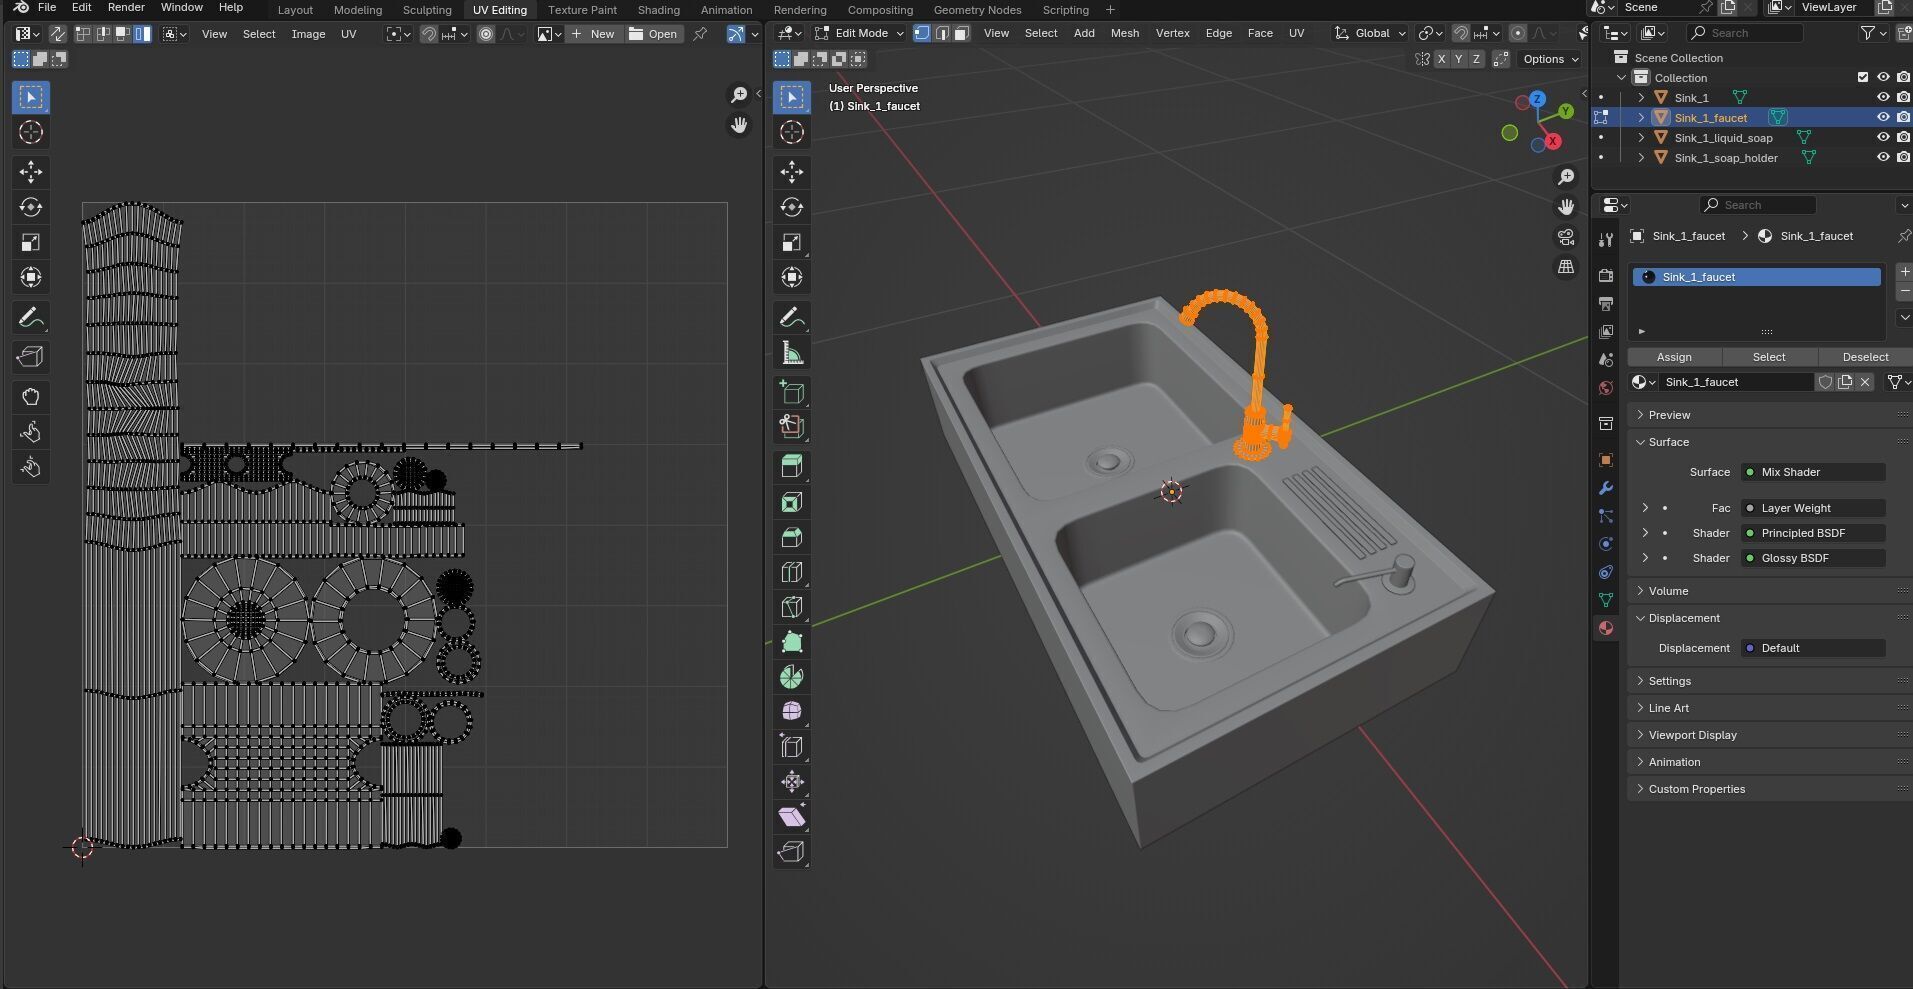
Task: Open Global transform orientation dropdown
Action: pyautogui.click(x=1372, y=33)
